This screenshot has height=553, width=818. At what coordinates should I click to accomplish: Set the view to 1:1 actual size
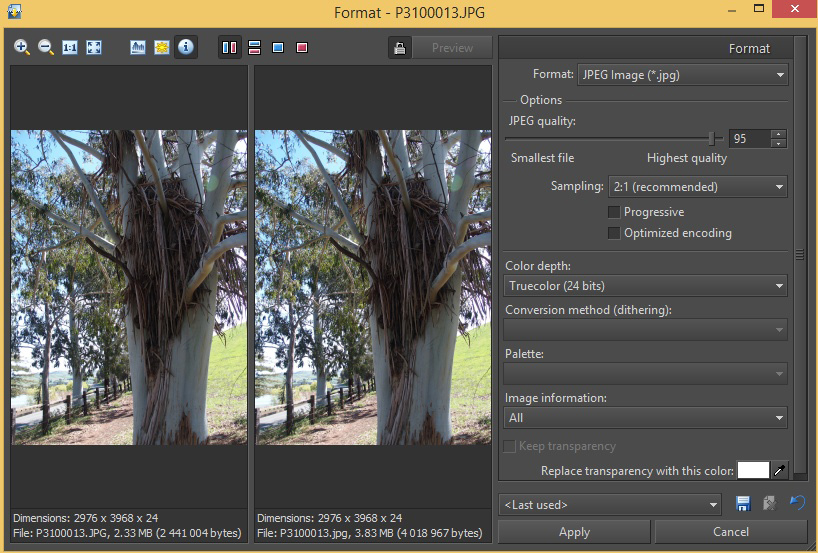click(69, 47)
